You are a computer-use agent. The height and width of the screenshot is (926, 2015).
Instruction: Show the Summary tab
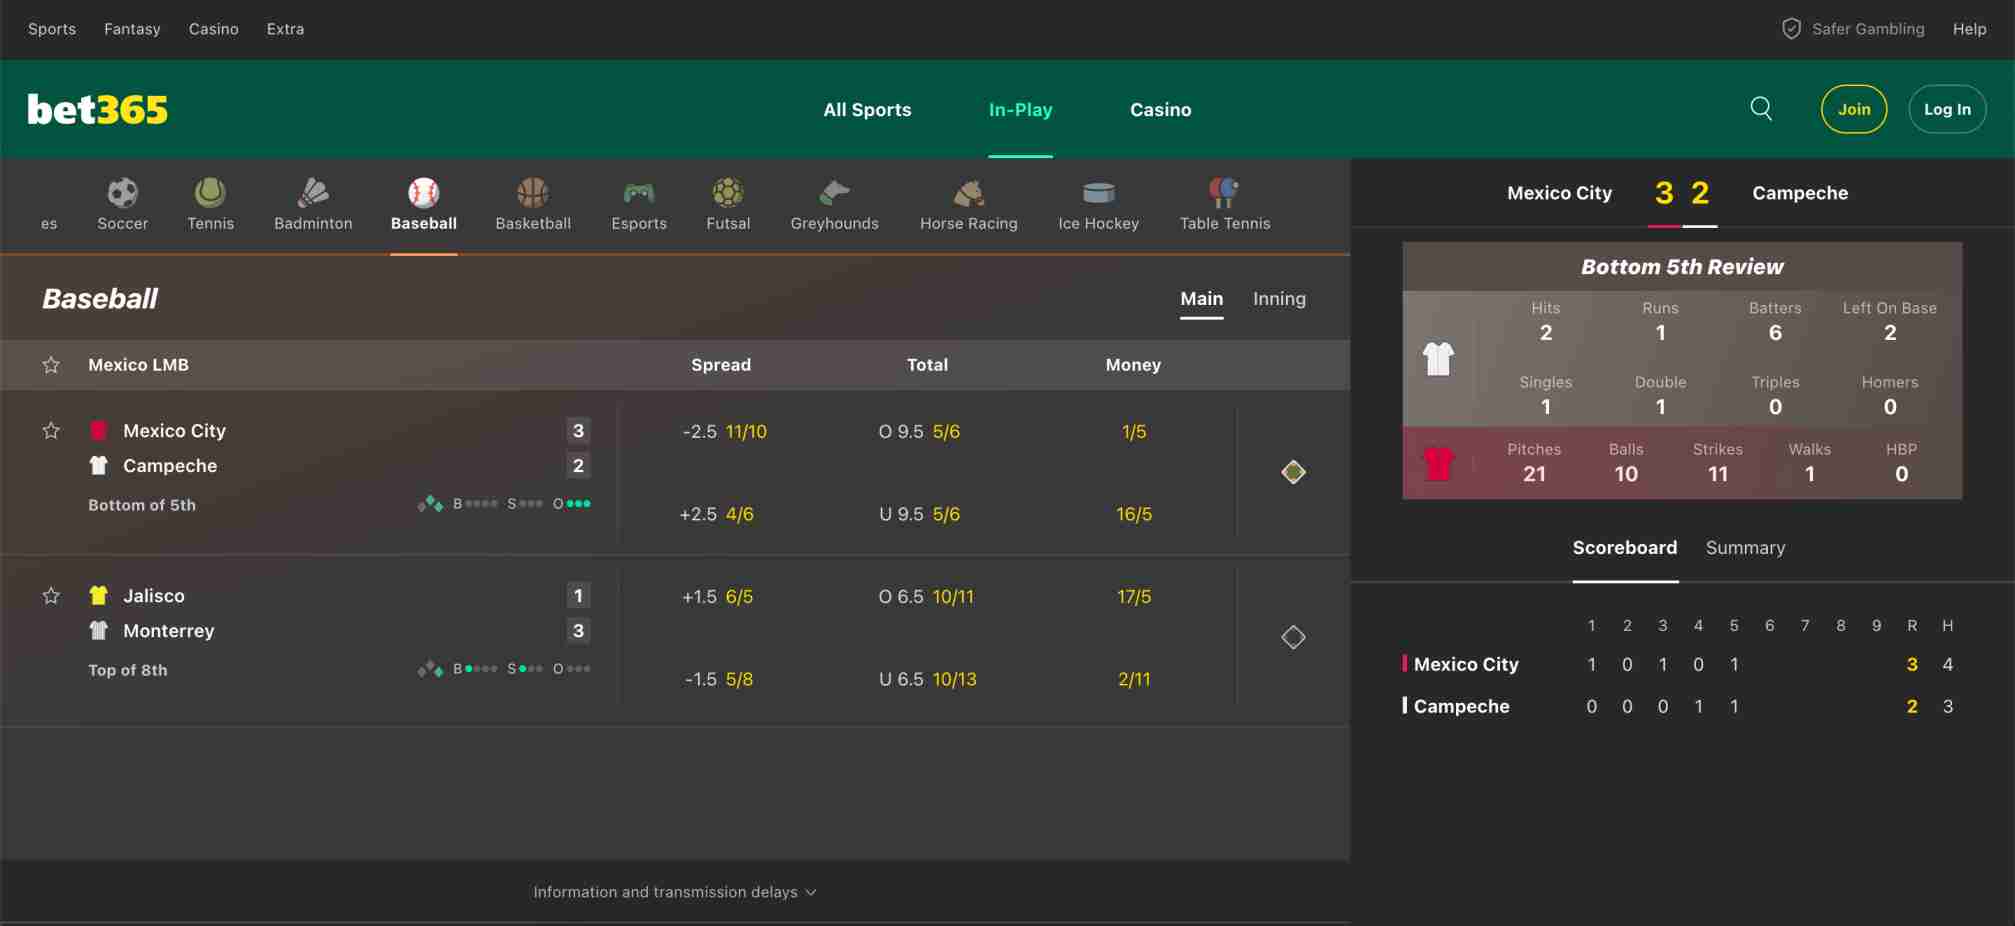(x=1745, y=548)
